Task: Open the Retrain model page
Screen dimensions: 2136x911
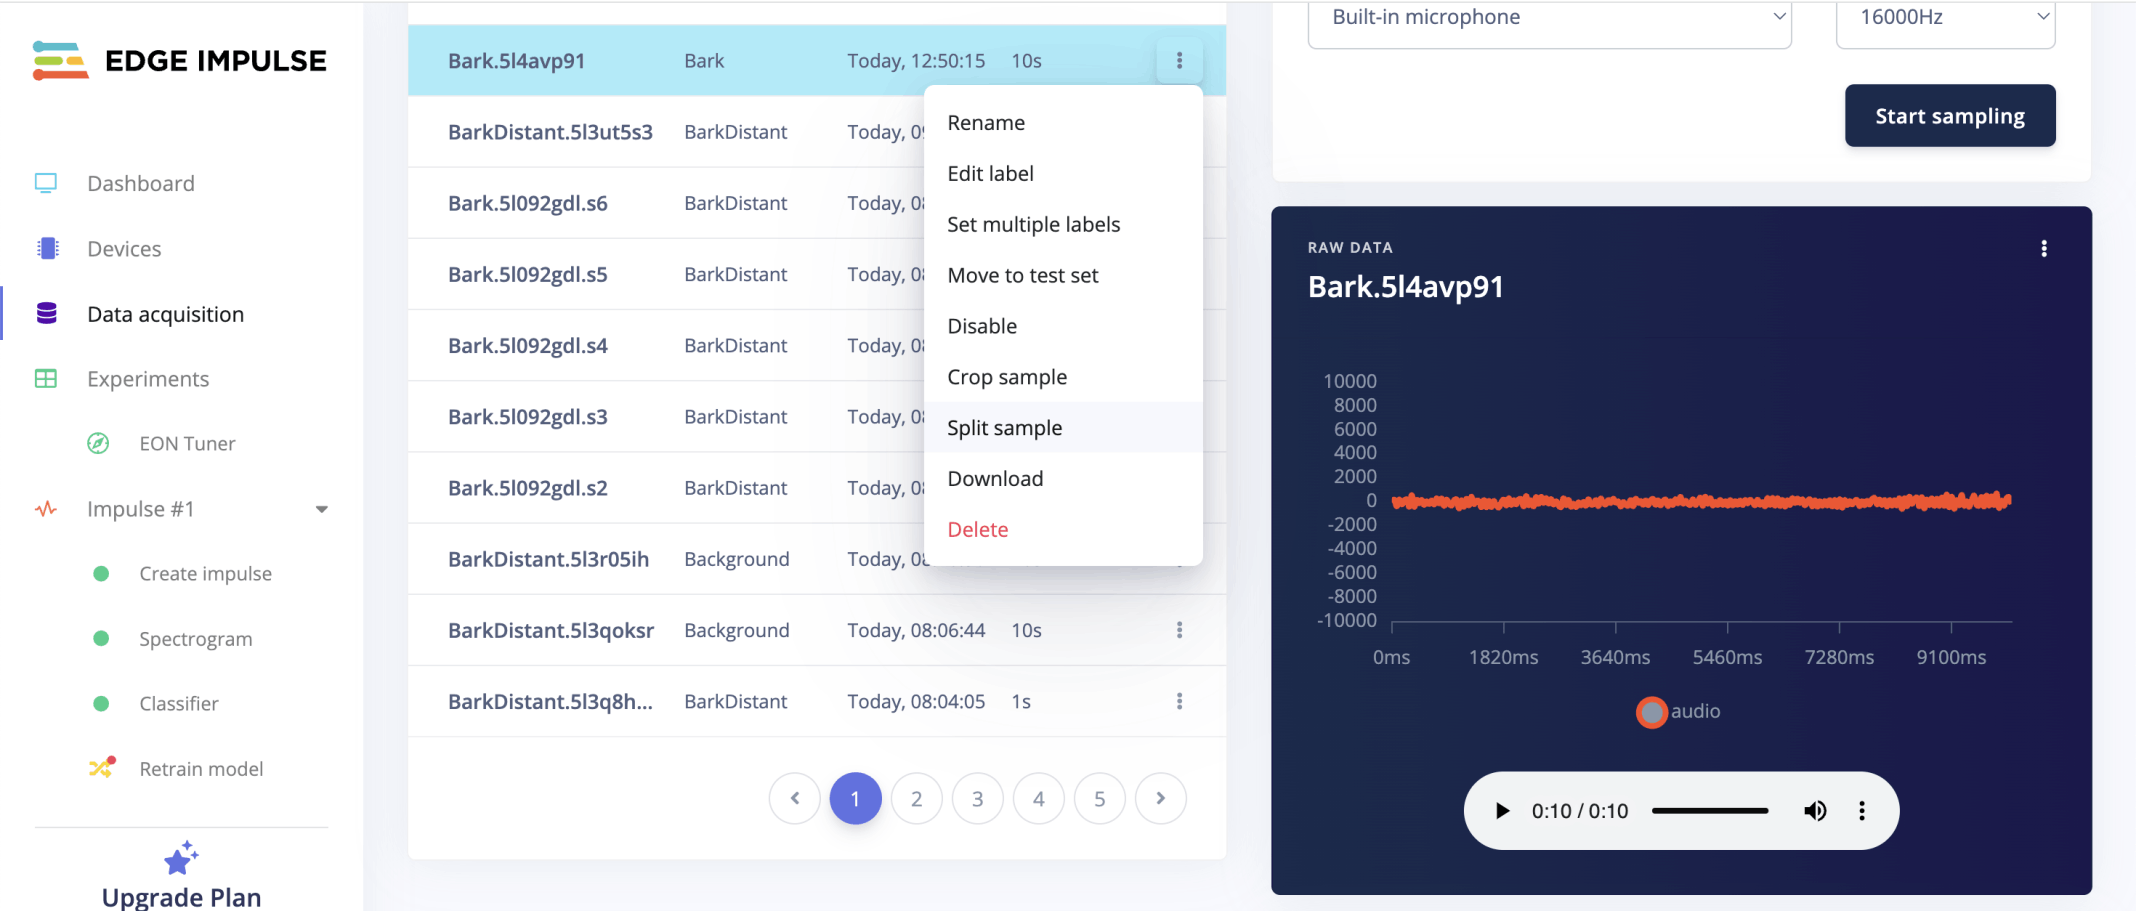Action: (201, 769)
